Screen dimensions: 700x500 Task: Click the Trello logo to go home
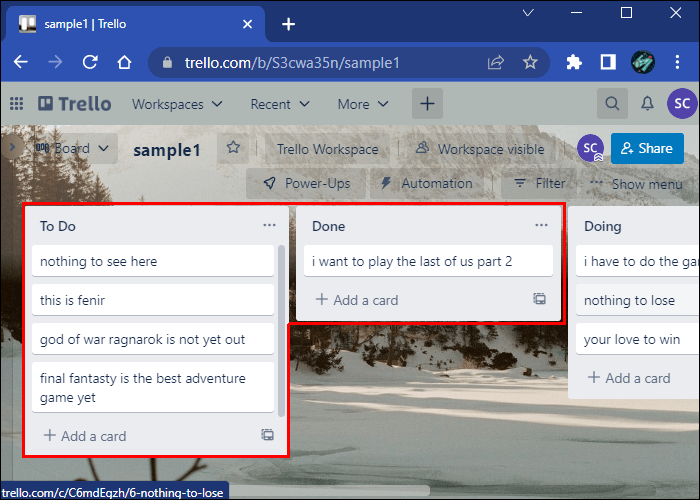[x=75, y=104]
